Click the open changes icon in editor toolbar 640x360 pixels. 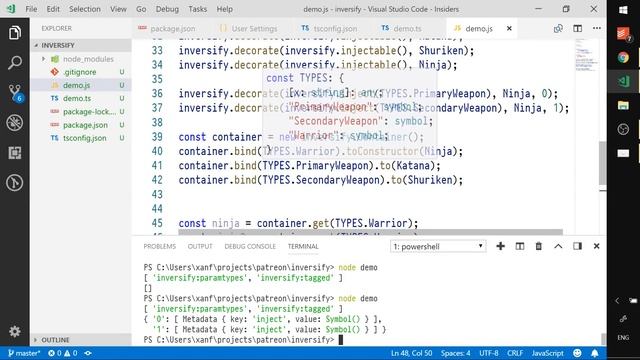(558, 29)
